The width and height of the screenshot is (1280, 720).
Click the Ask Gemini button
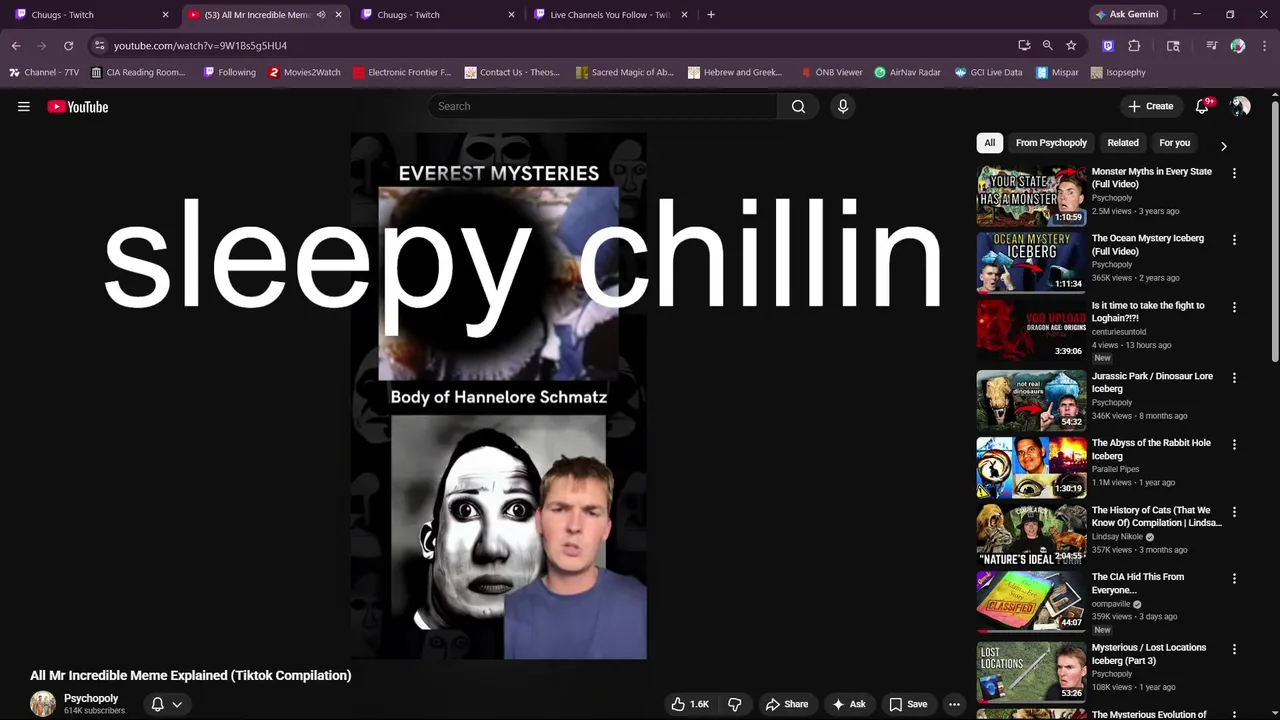[x=1127, y=15]
